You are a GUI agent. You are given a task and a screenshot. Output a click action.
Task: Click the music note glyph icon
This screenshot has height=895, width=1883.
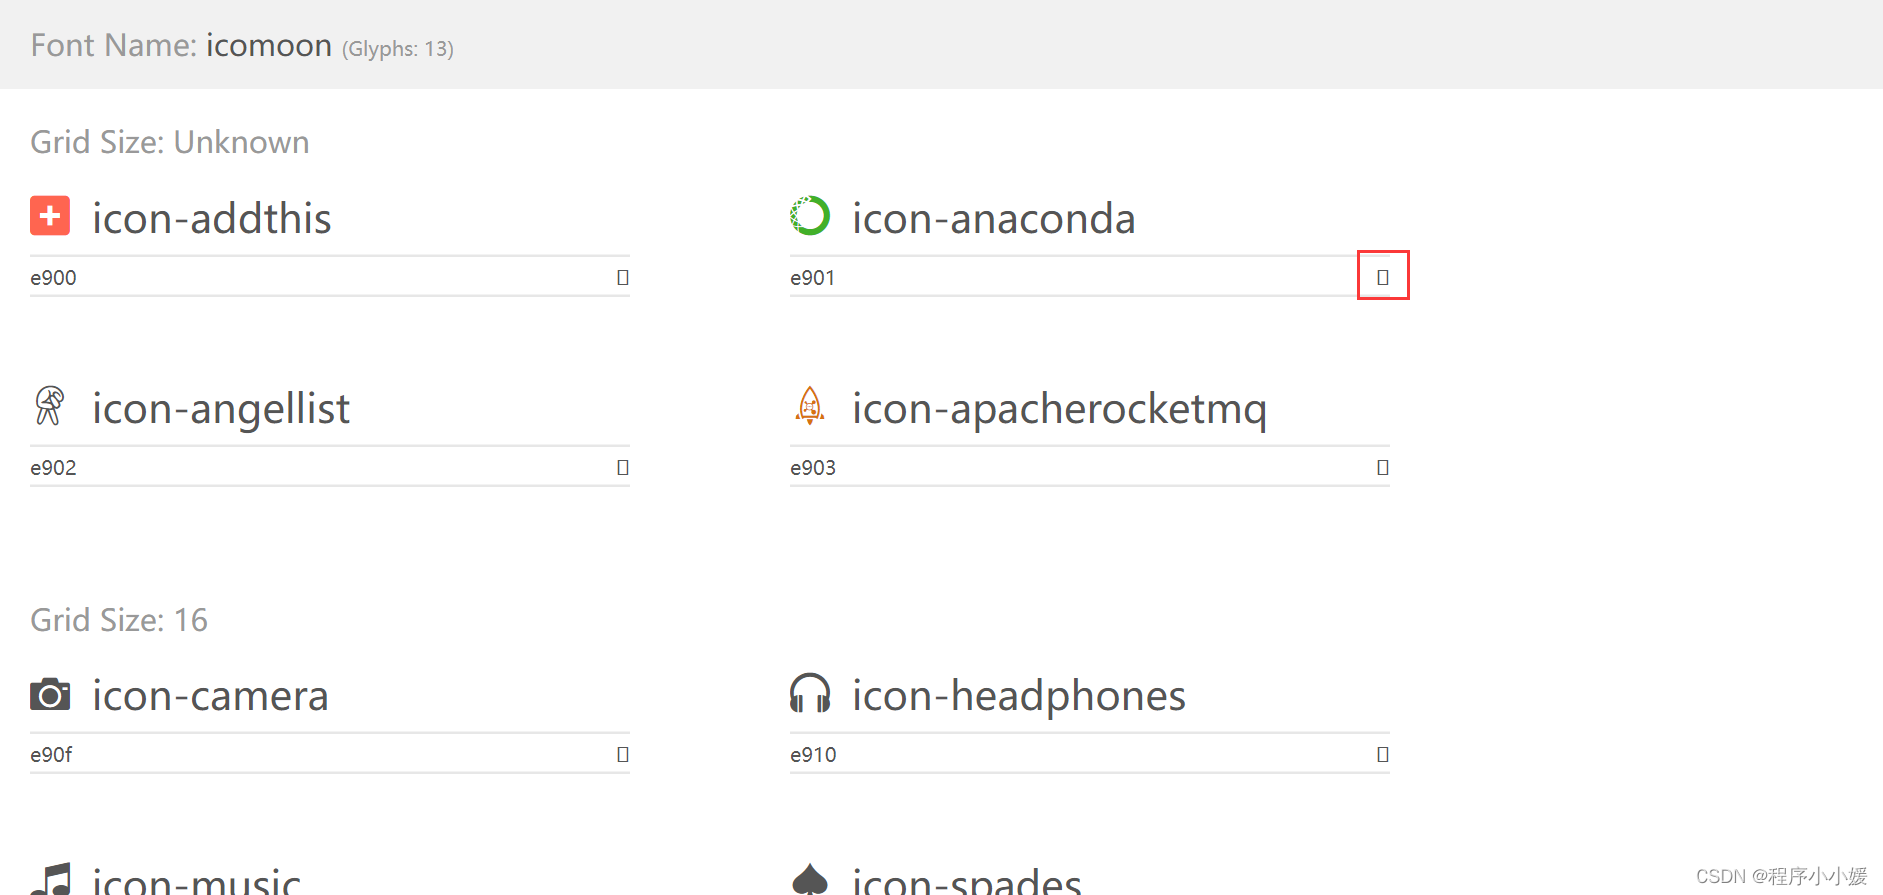[x=50, y=879]
